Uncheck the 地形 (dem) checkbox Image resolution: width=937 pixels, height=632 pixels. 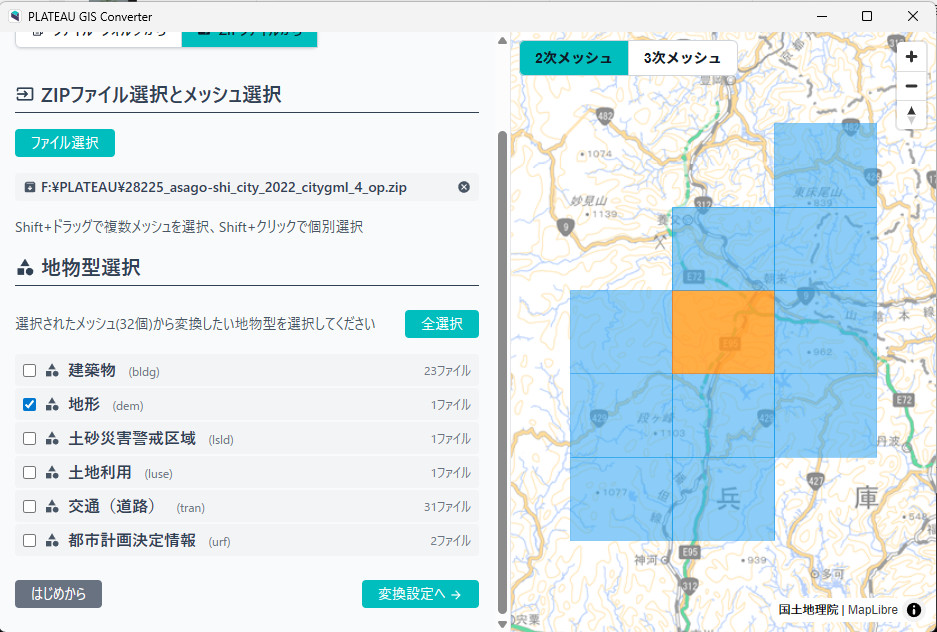pyautogui.click(x=30, y=405)
